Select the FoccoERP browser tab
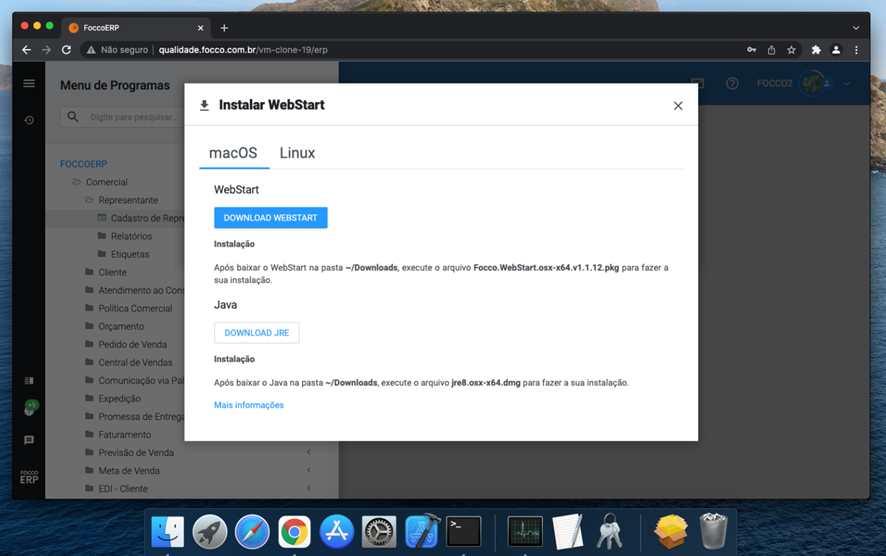 [136, 28]
